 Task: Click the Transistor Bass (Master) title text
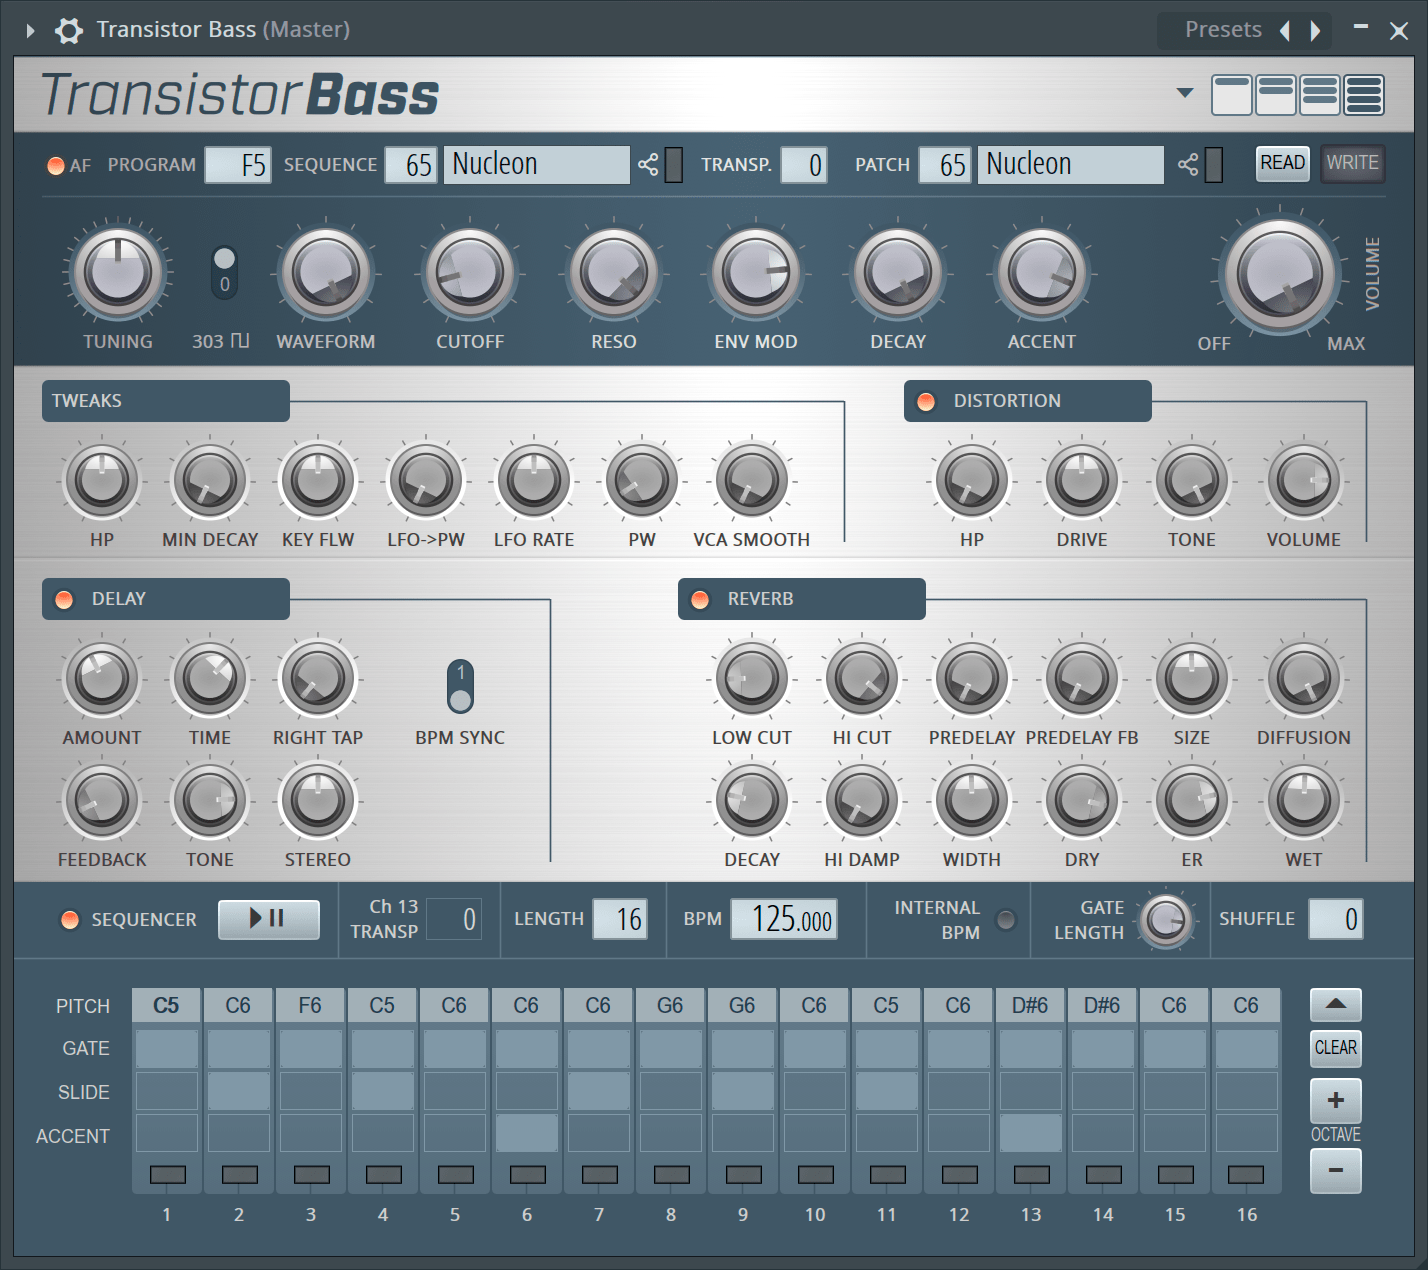point(222,30)
